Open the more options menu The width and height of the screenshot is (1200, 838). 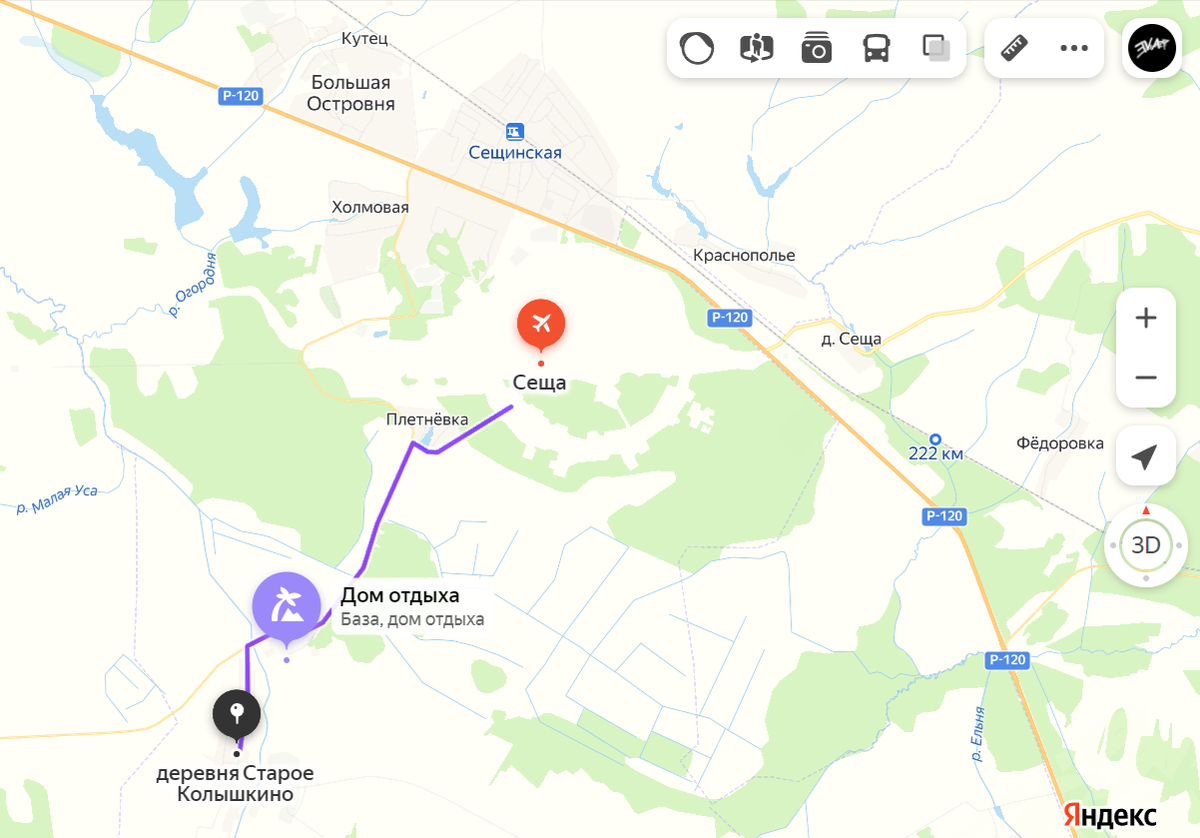click(x=1074, y=48)
